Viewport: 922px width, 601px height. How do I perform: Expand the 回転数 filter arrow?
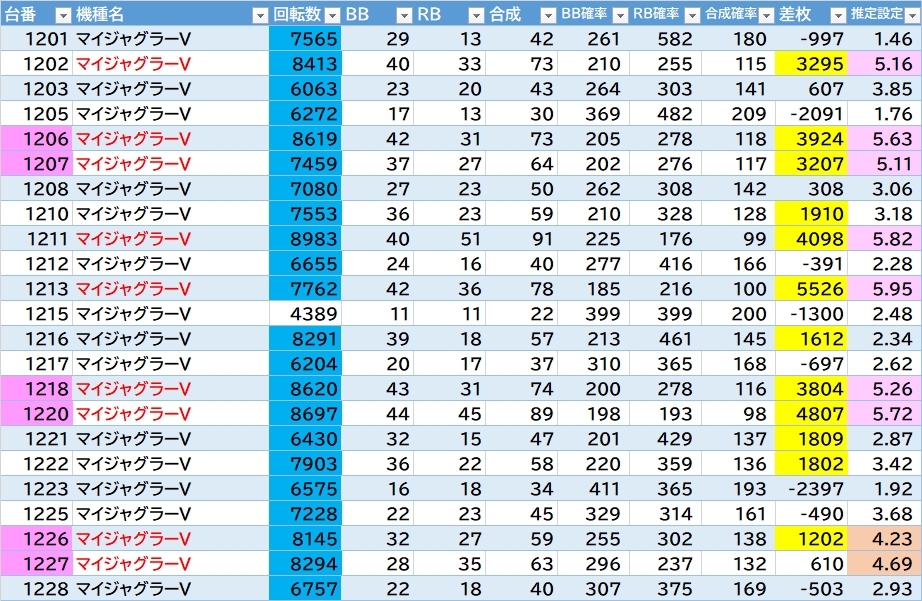click(x=330, y=15)
